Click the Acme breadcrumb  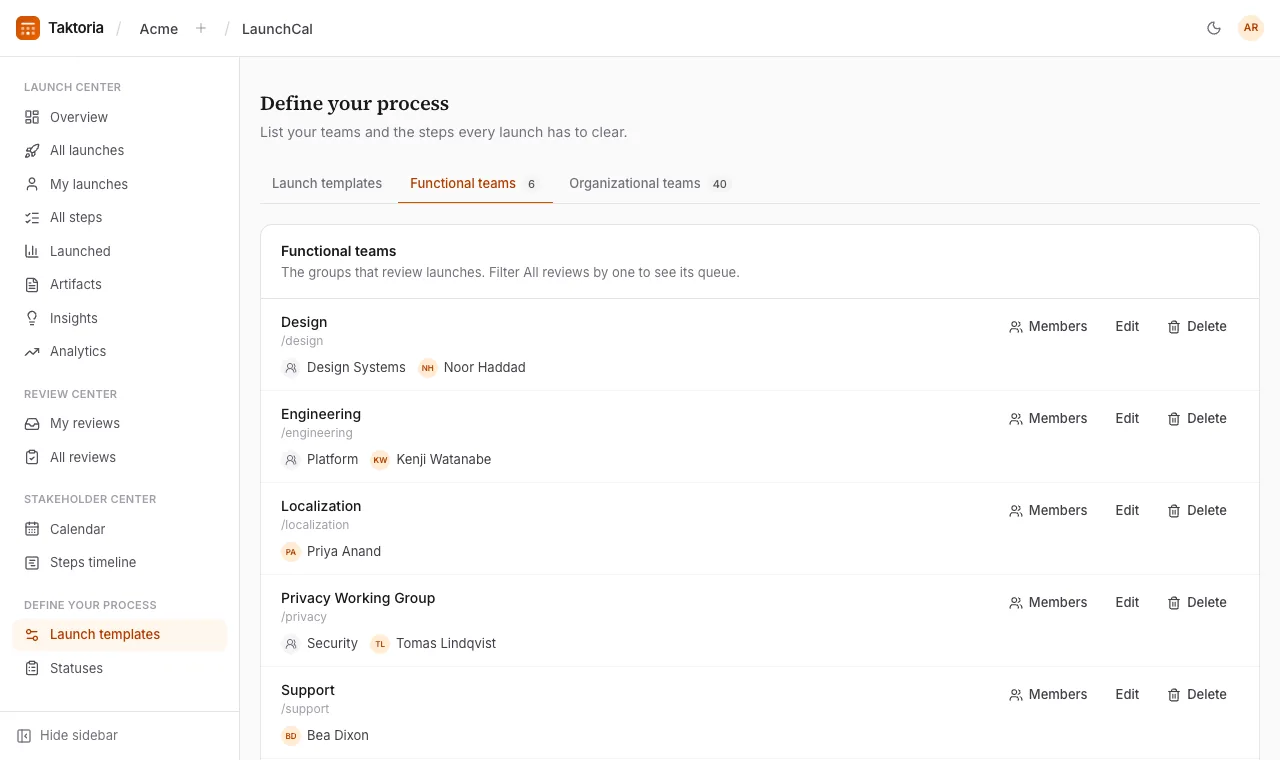pos(159,29)
